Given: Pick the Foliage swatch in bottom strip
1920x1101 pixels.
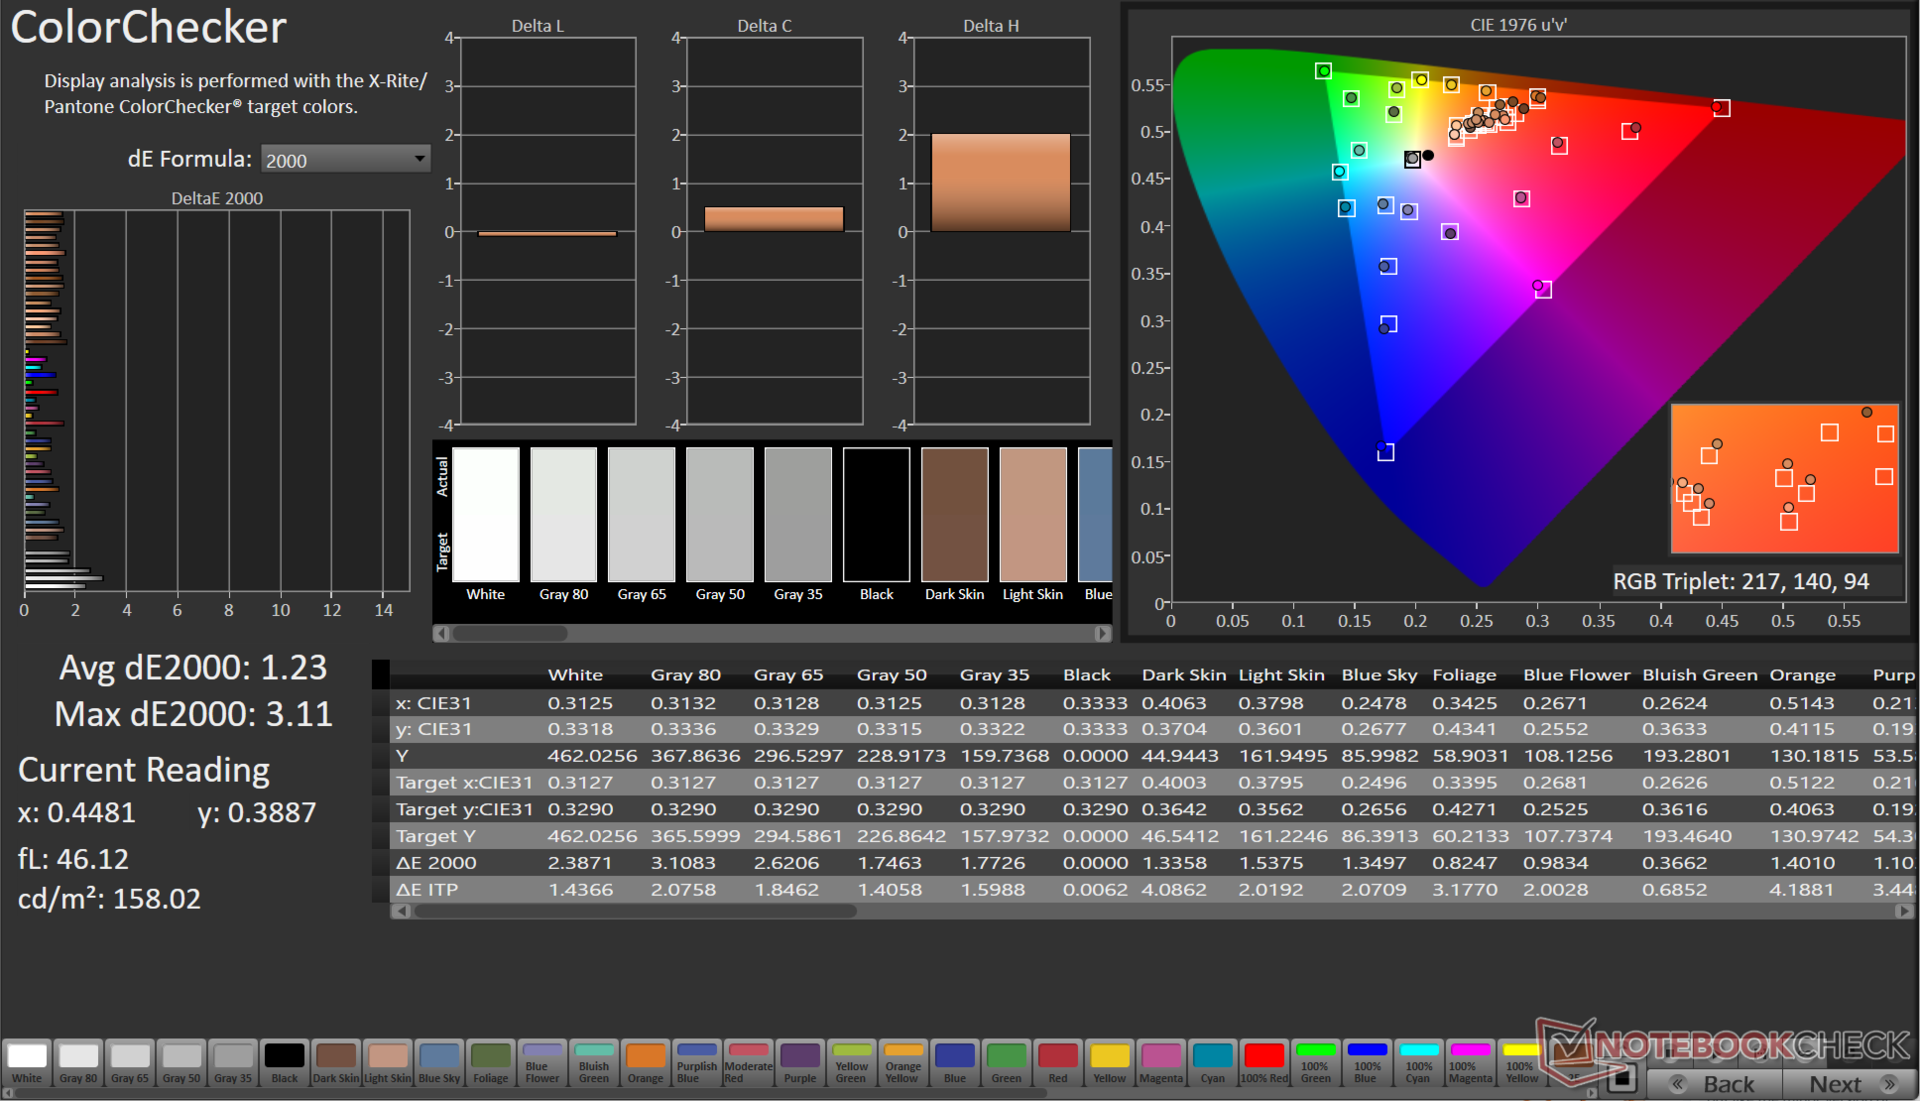Looking at the screenshot, I should click(x=490, y=1062).
